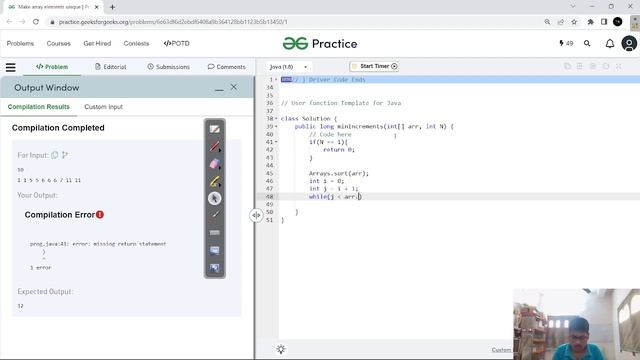Copy the For Input test case
This screenshot has width=640, height=360.
pyautogui.click(x=55, y=155)
